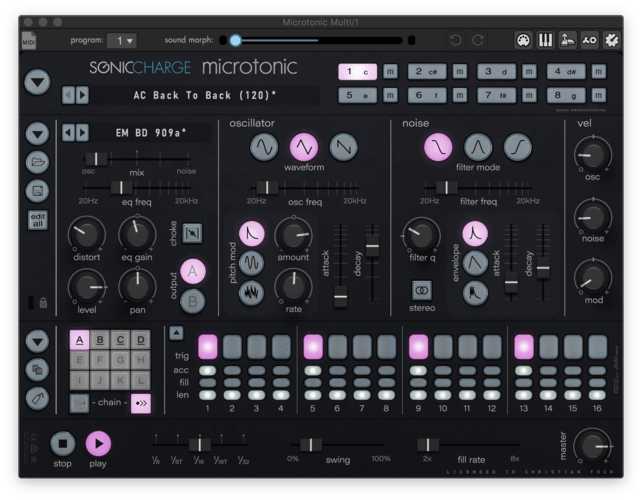Open the top preset menu arrow

click(38, 82)
